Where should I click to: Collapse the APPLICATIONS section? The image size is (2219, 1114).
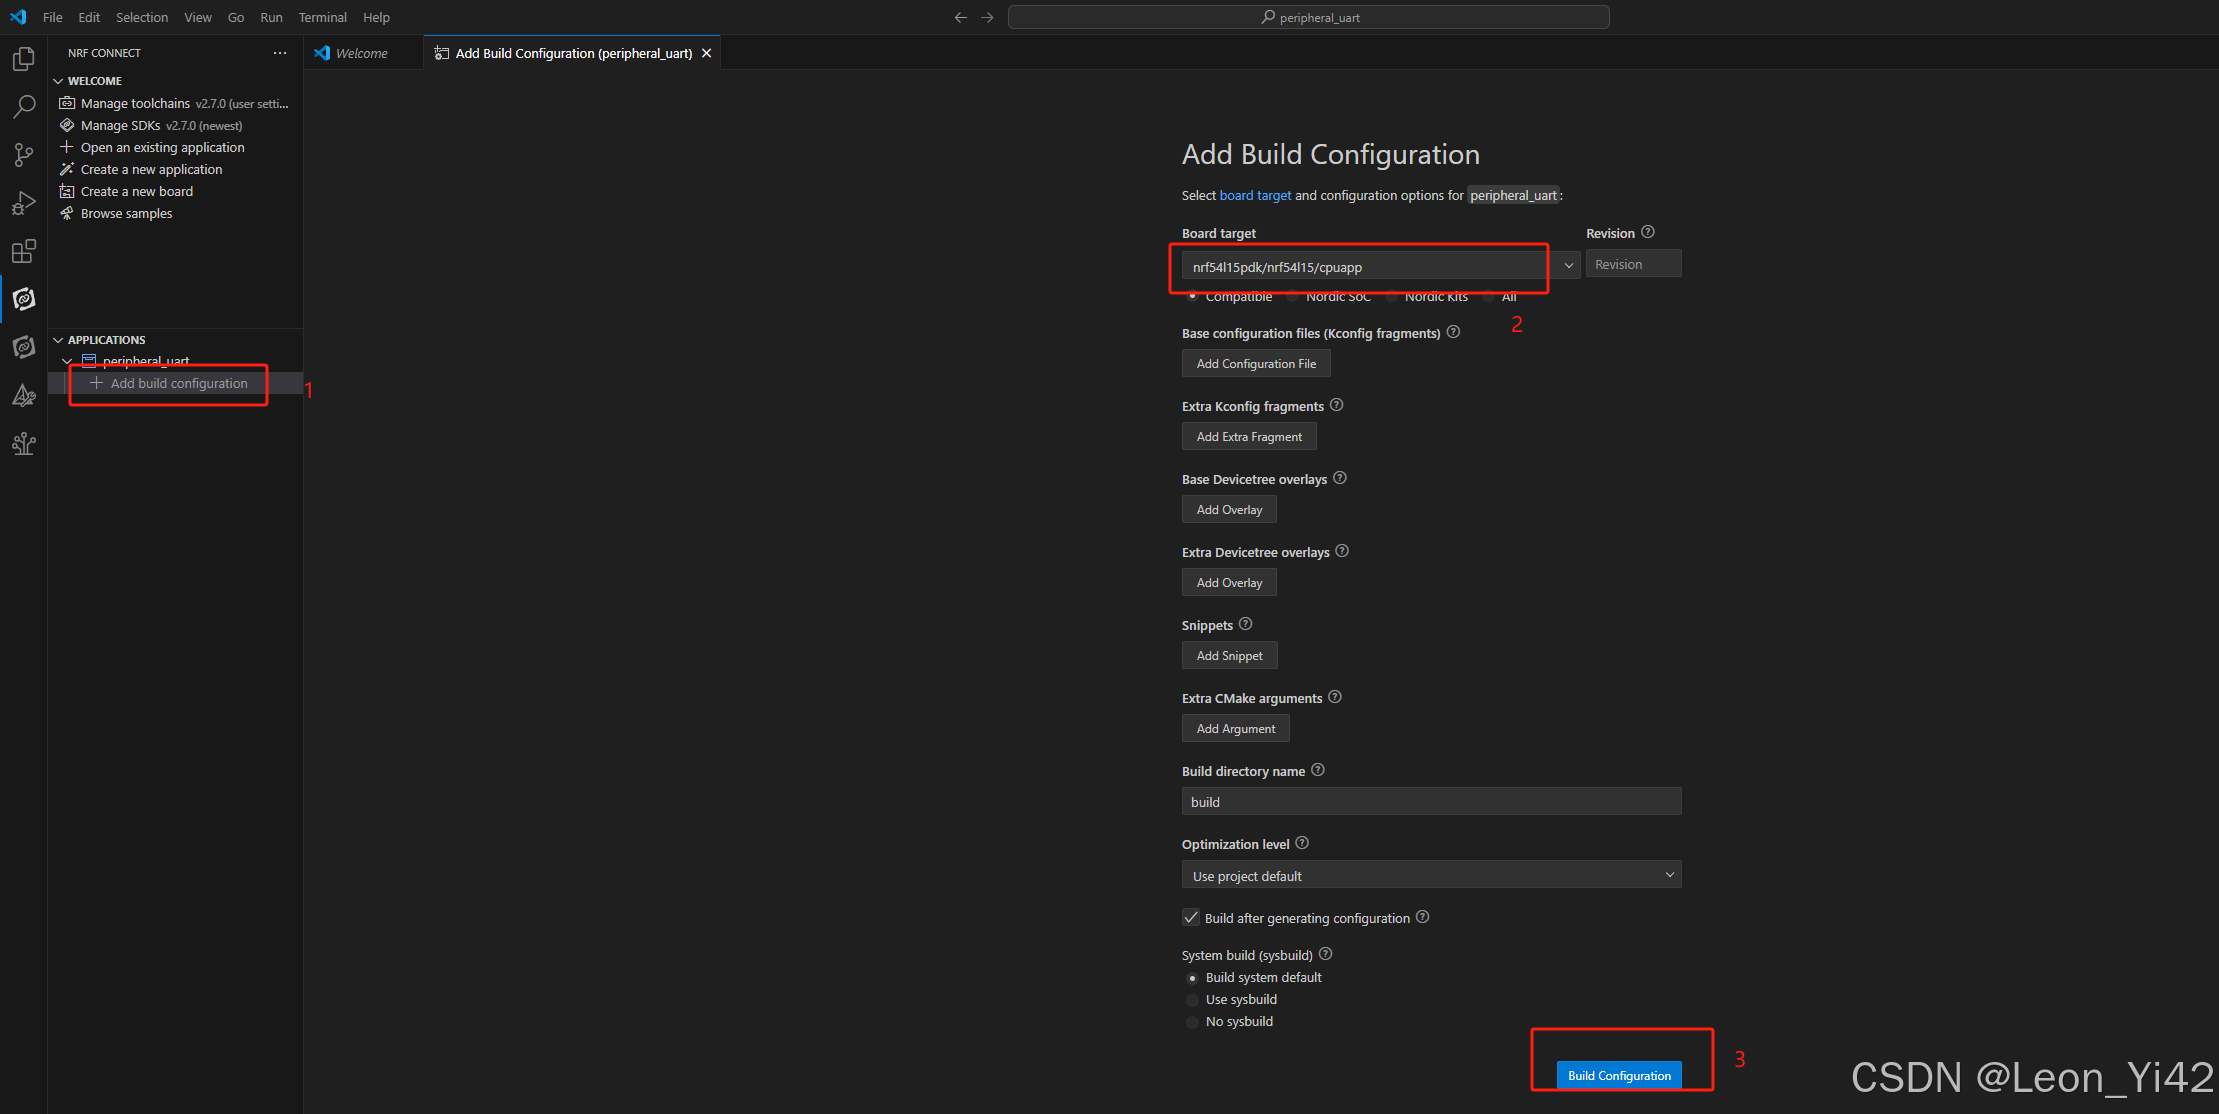(58, 340)
